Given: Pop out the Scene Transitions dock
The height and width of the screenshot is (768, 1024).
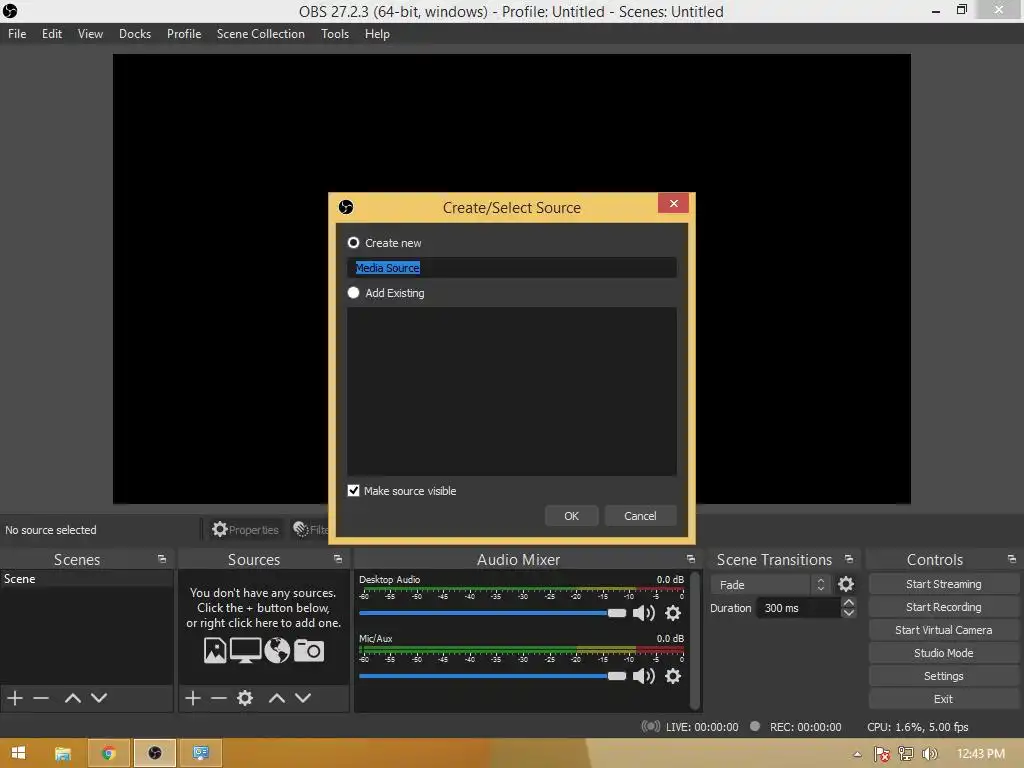Looking at the screenshot, I should point(848,560).
